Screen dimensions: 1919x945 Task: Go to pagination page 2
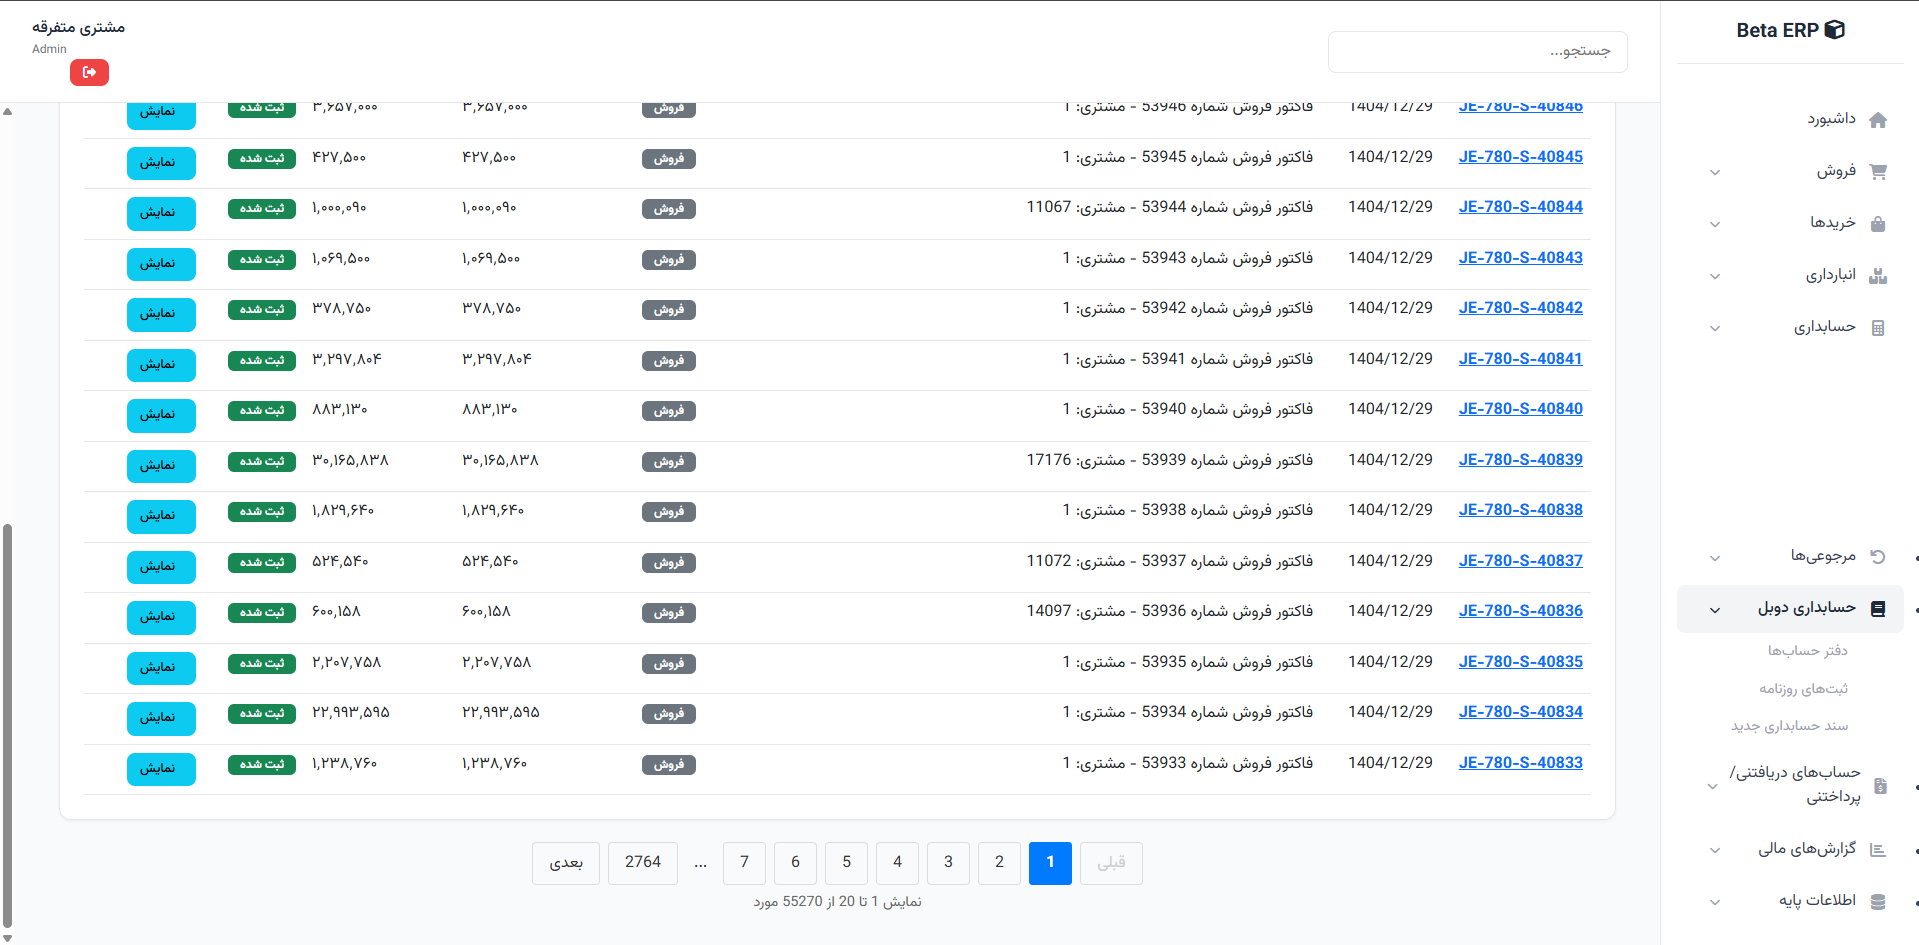999,863
